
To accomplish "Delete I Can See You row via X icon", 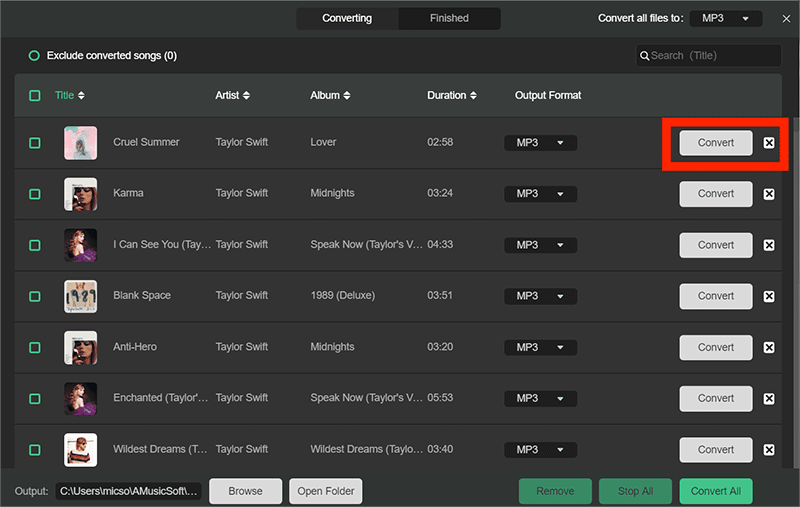I will coord(769,245).
